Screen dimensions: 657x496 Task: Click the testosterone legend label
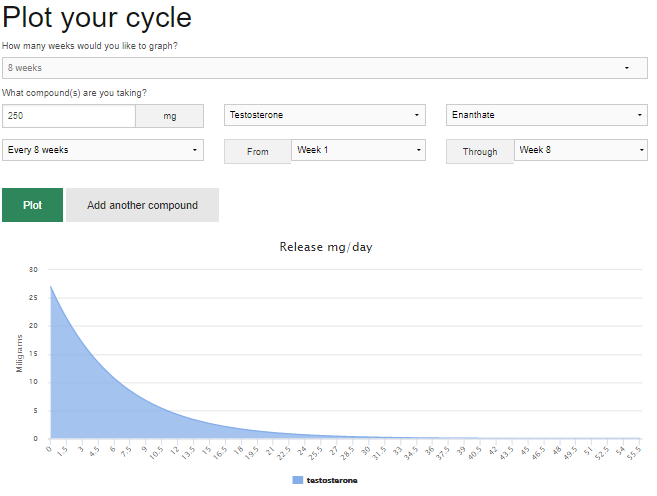point(332,480)
